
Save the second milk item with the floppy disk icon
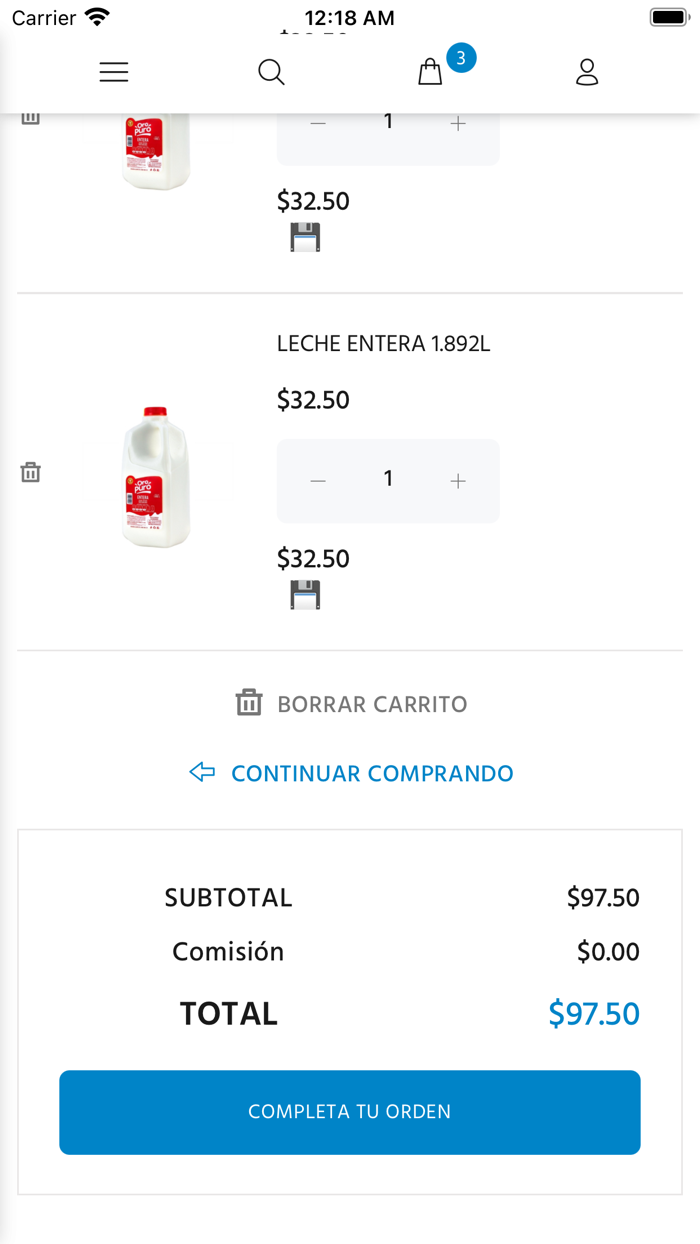click(x=304, y=594)
